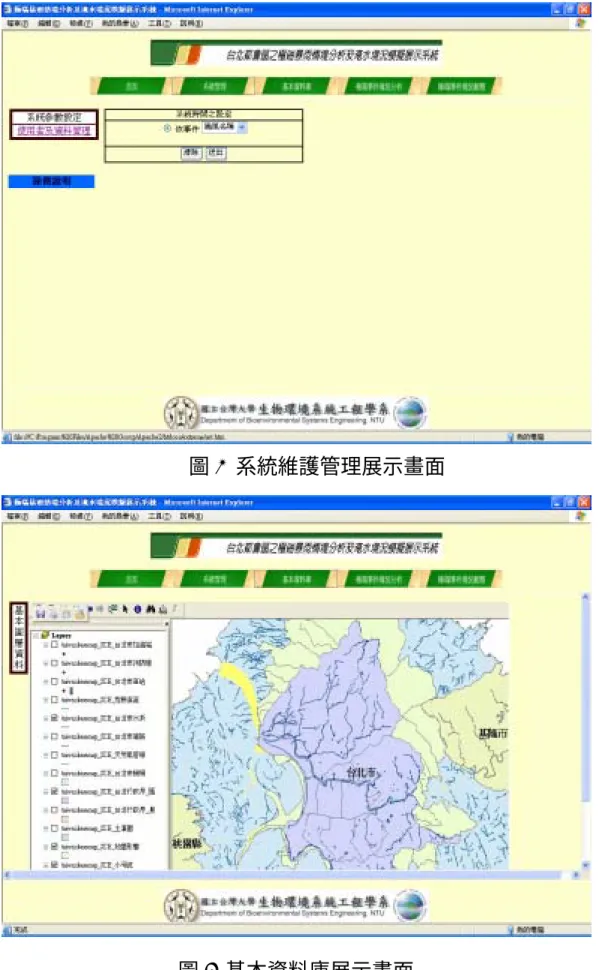
Task: Click the lower window scrollbar down arrow
Action: tap(585, 866)
